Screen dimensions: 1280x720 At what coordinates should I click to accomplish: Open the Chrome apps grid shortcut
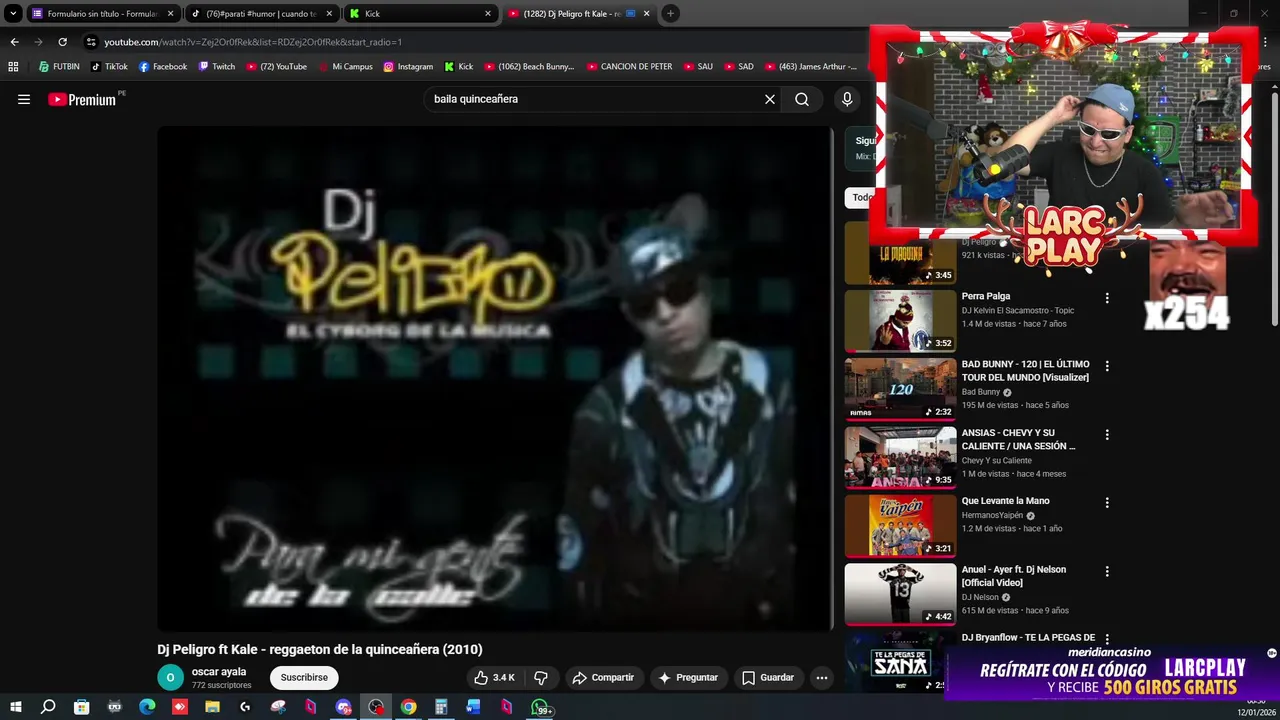(13, 67)
